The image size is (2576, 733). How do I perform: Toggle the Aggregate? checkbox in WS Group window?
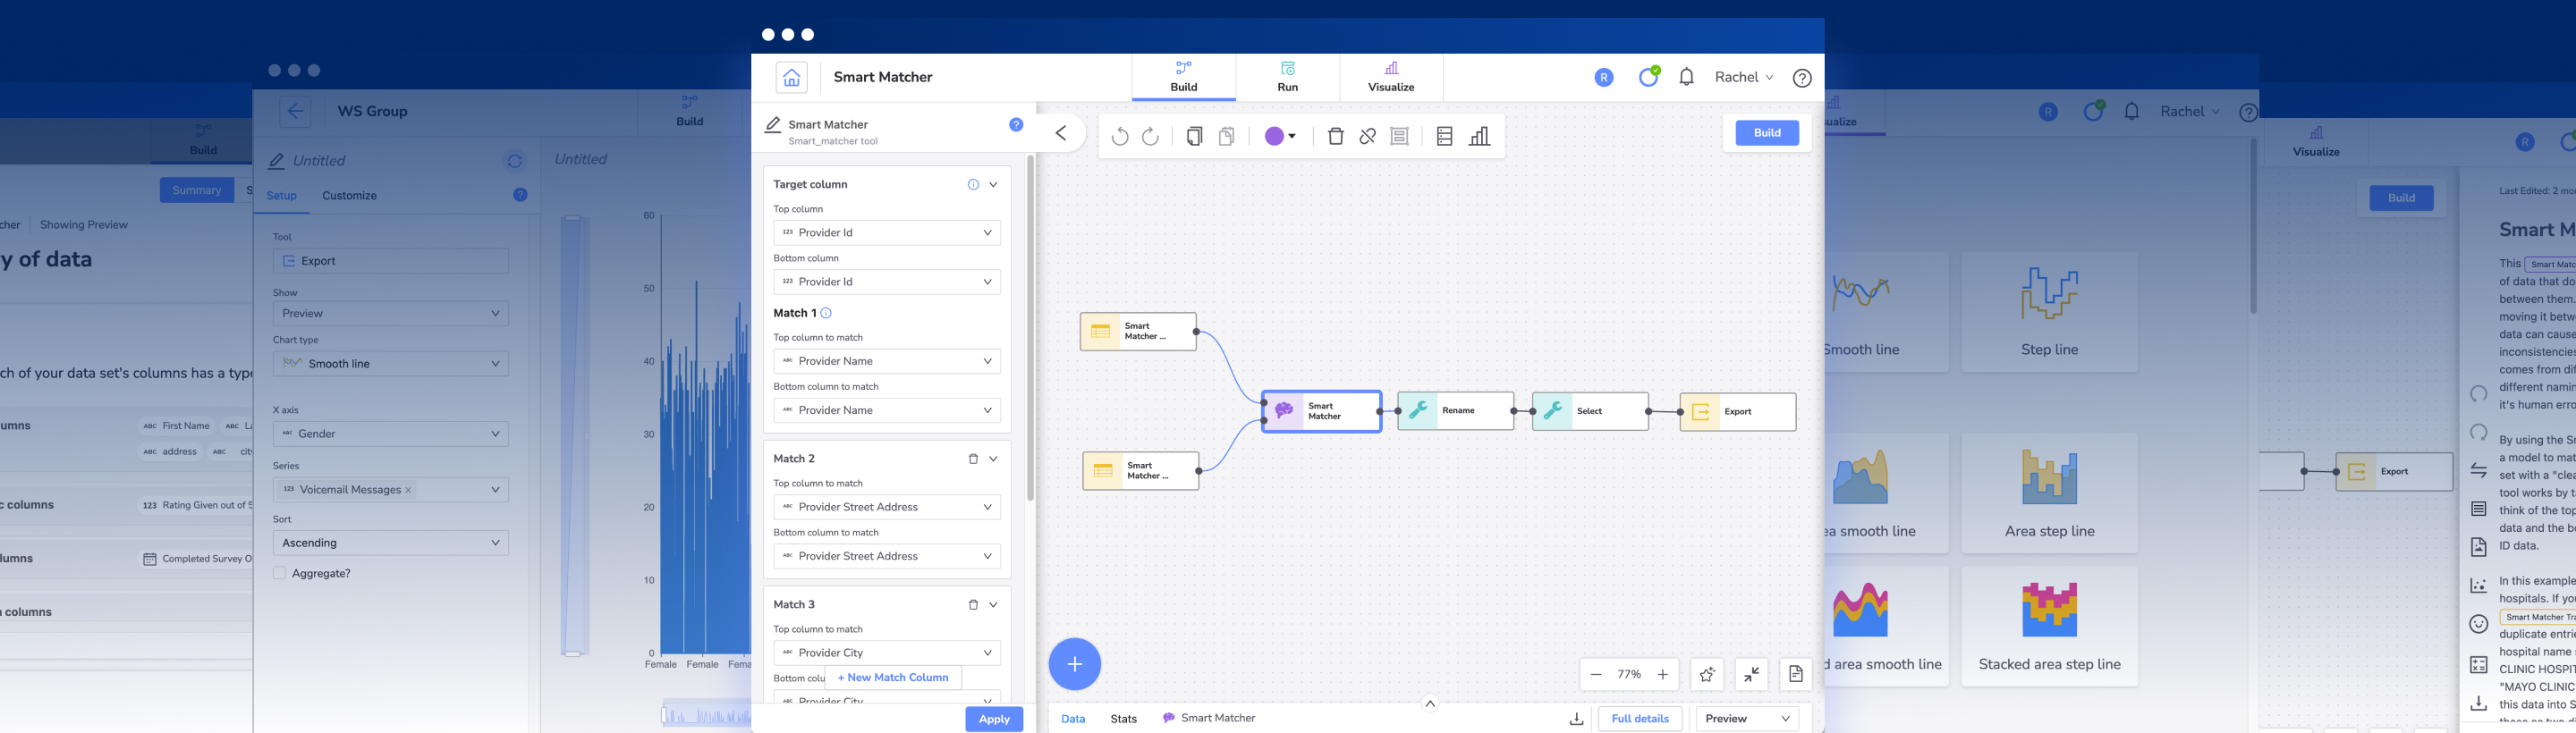coord(279,573)
